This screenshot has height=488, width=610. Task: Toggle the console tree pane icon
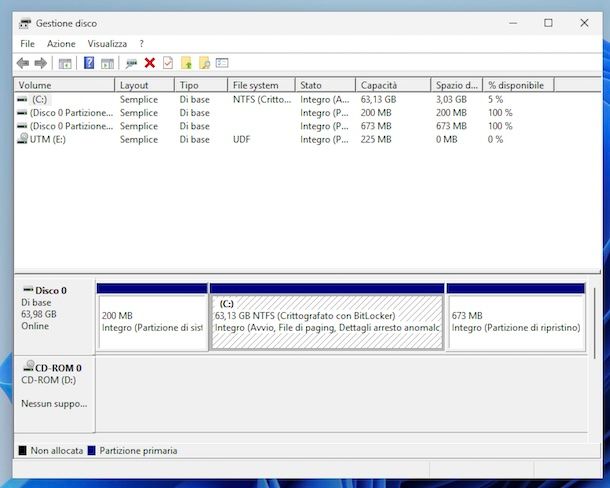(x=65, y=63)
